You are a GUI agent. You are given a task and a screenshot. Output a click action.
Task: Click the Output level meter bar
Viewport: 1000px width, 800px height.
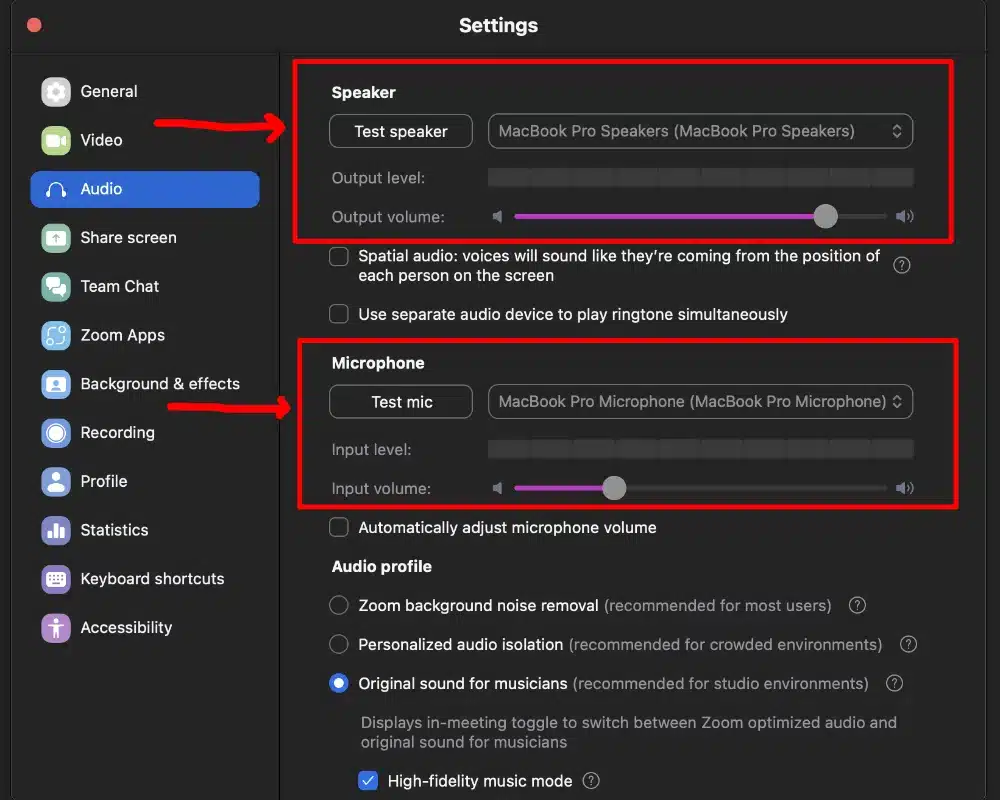700,178
